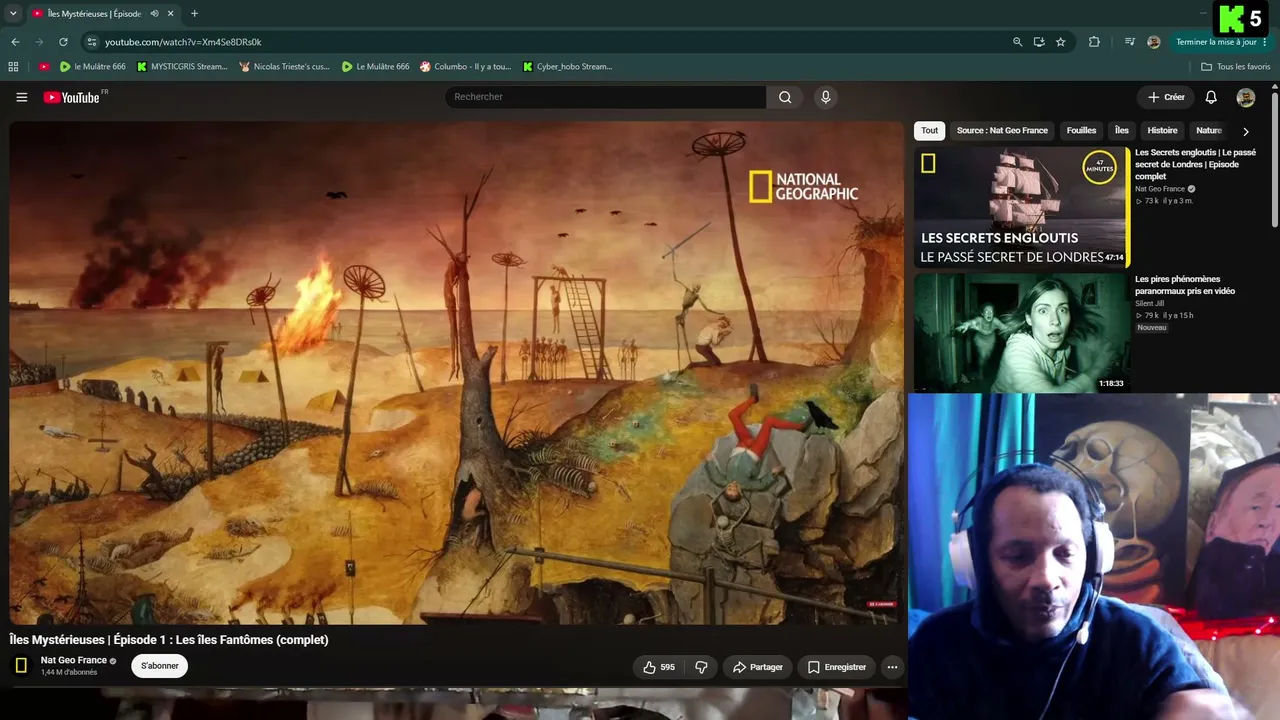Open the YouTube guide hamburger menu

click(x=21, y=97)
